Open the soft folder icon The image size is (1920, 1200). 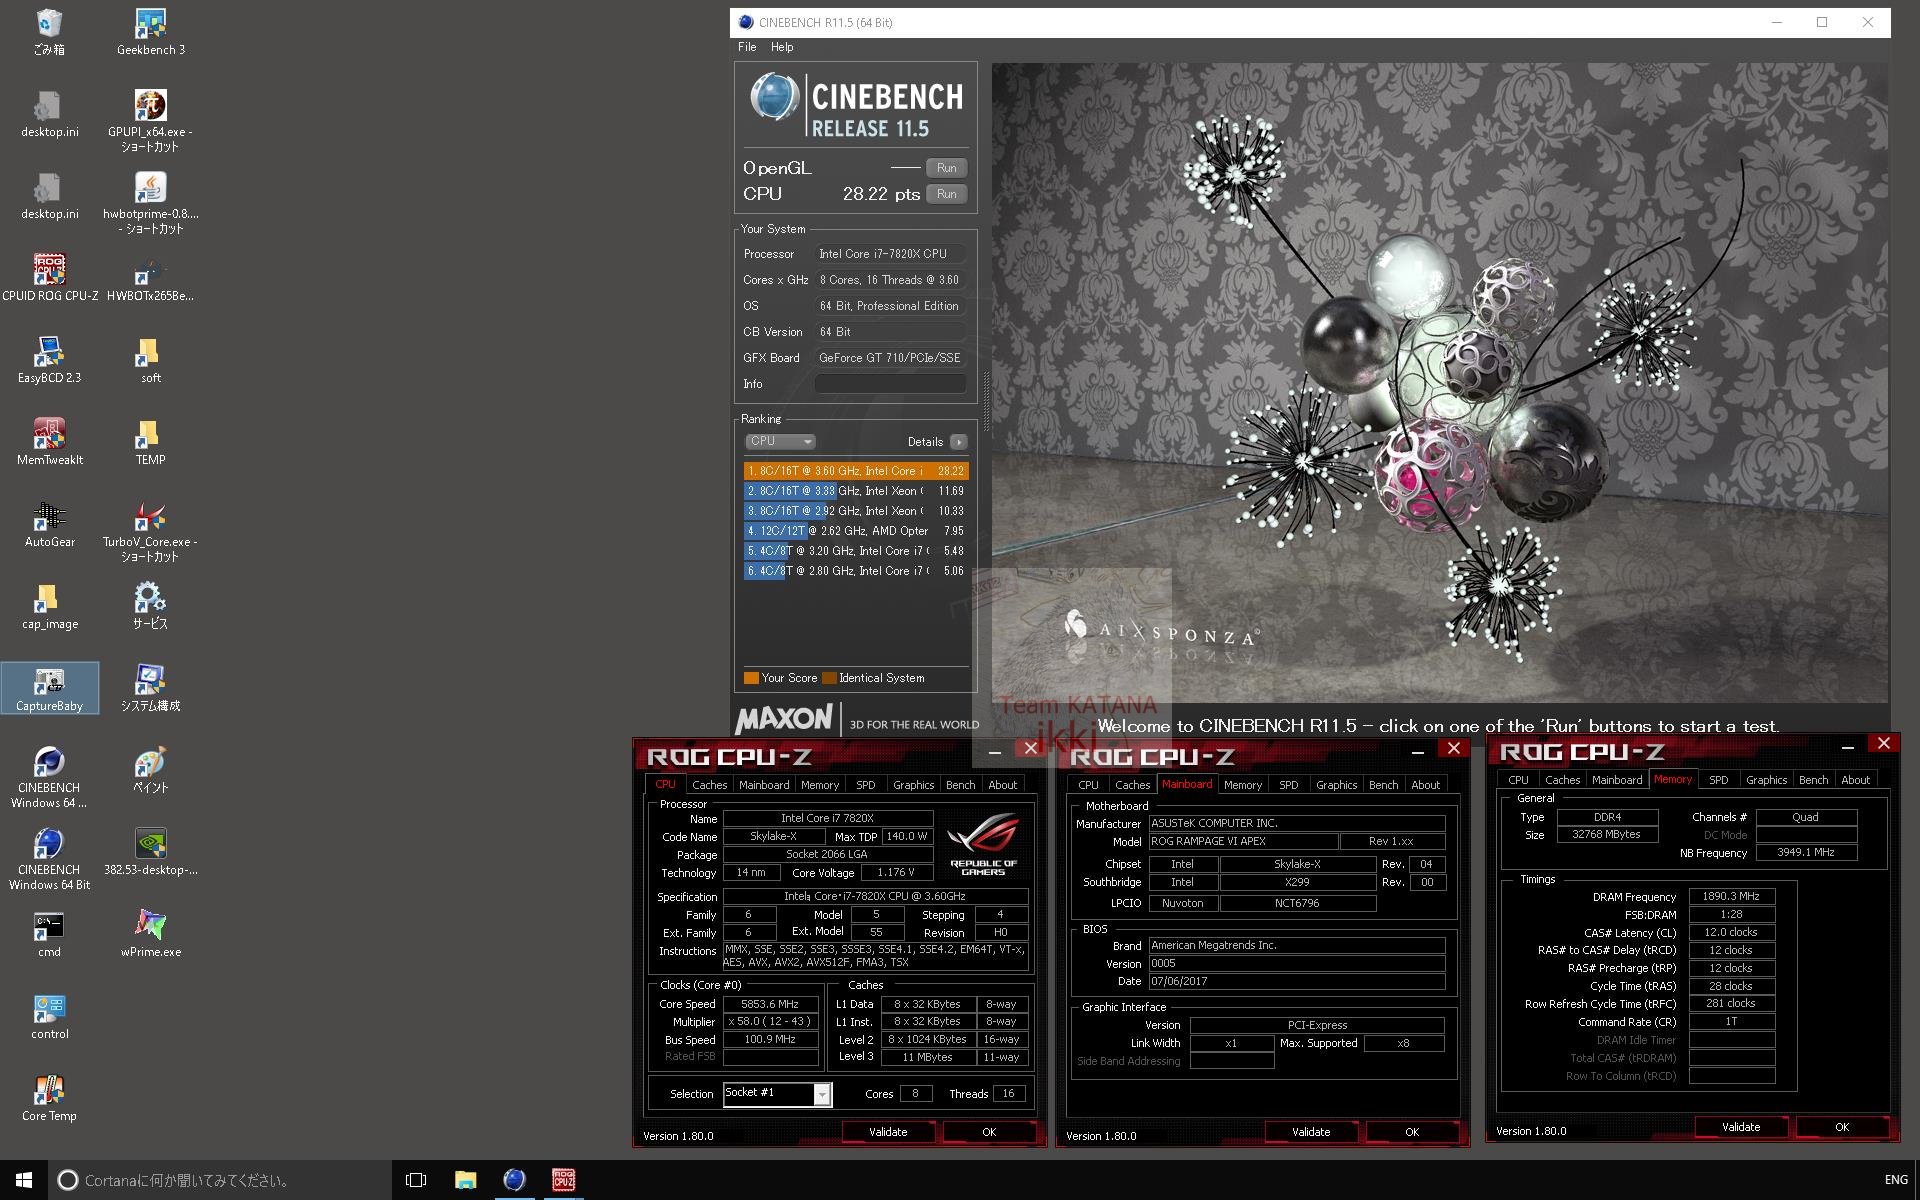[150, 359]
